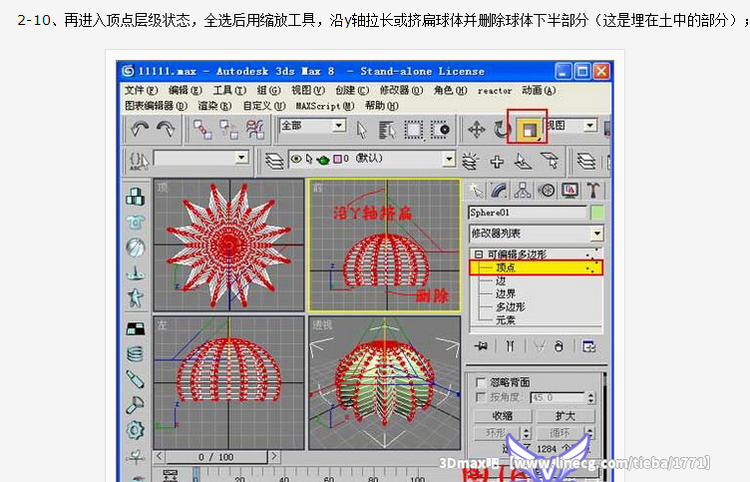This screenshot has height=482, width=750.
Task: Click the time slider next frame arrow
Action: 274,457
